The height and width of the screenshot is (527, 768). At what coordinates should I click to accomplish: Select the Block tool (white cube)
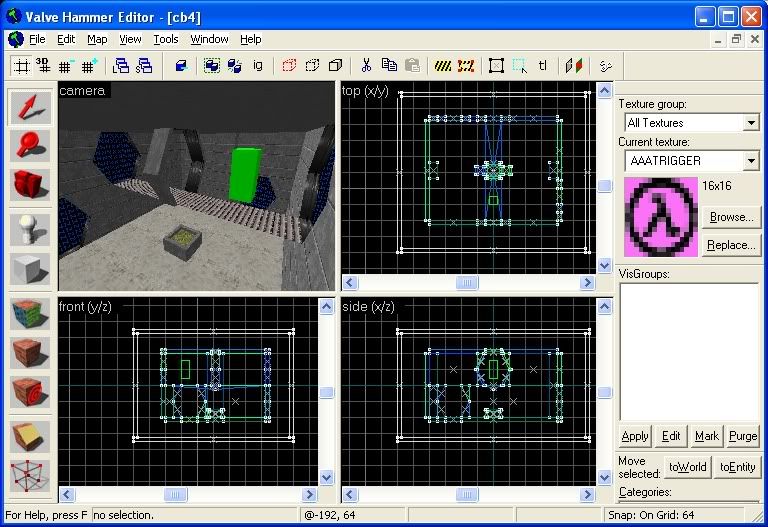tap(30, 268)
